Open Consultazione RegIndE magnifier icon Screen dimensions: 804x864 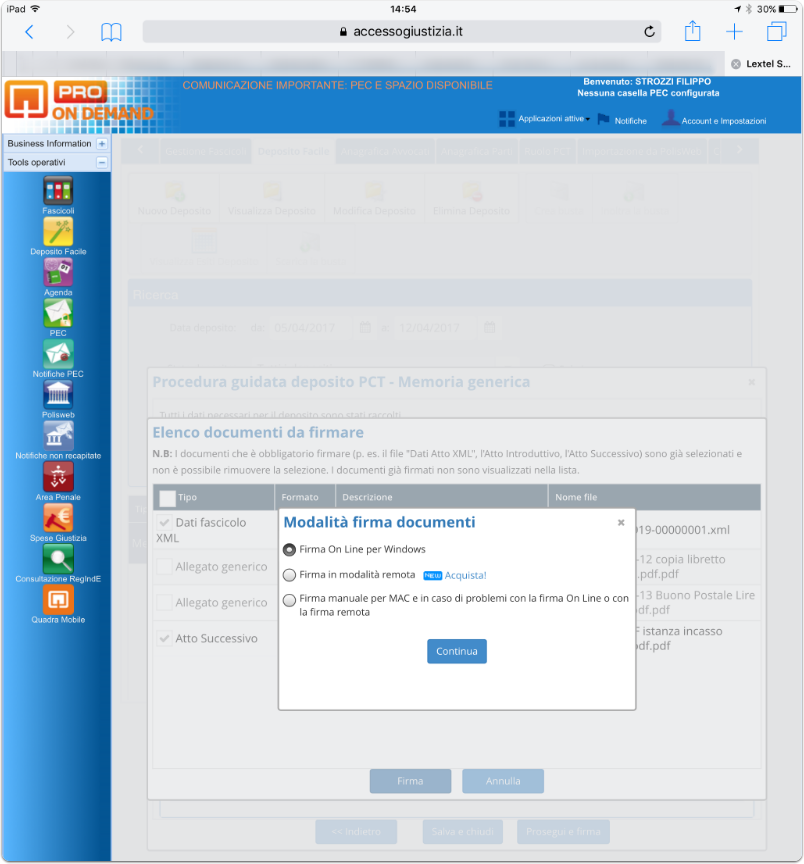[58, 559]
